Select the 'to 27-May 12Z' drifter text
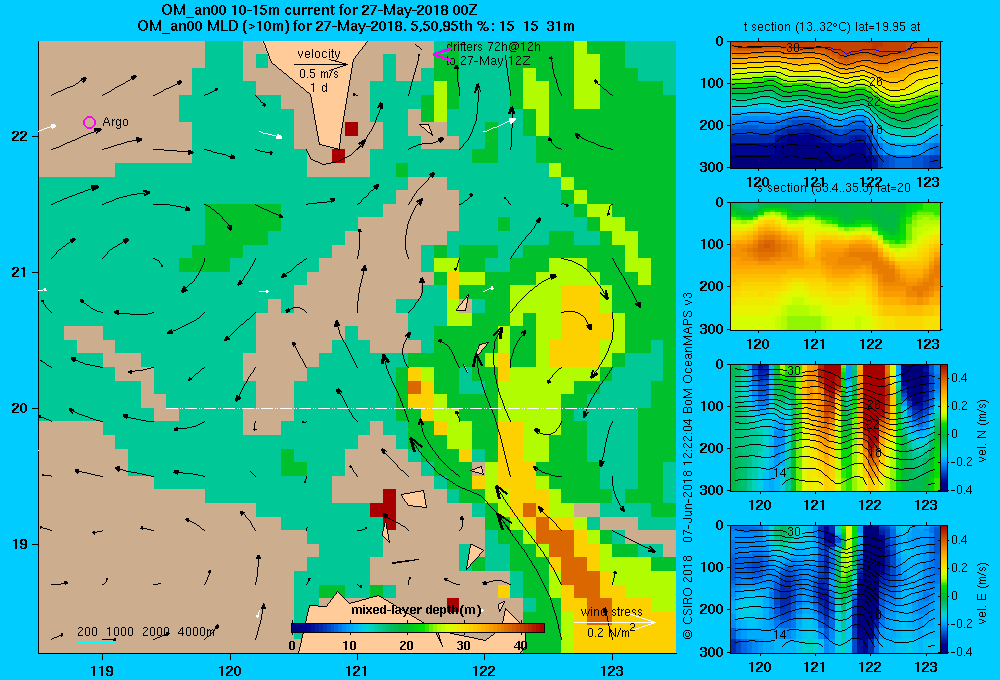 [x=488, y=61]
